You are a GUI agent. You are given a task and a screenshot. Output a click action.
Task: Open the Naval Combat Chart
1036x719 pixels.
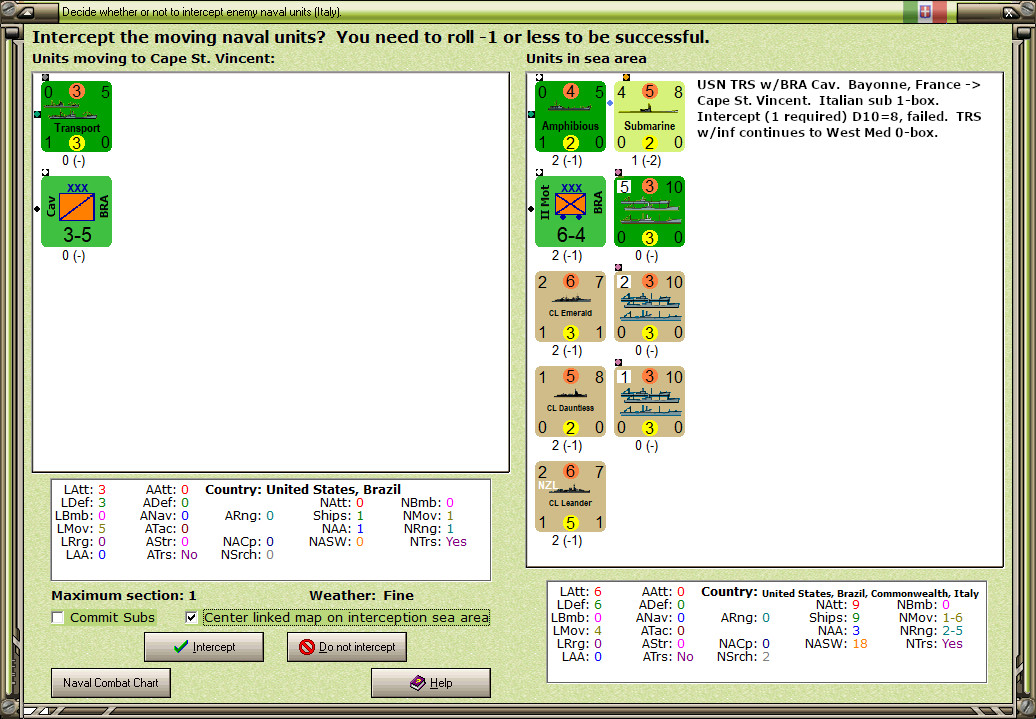point(110,682)
